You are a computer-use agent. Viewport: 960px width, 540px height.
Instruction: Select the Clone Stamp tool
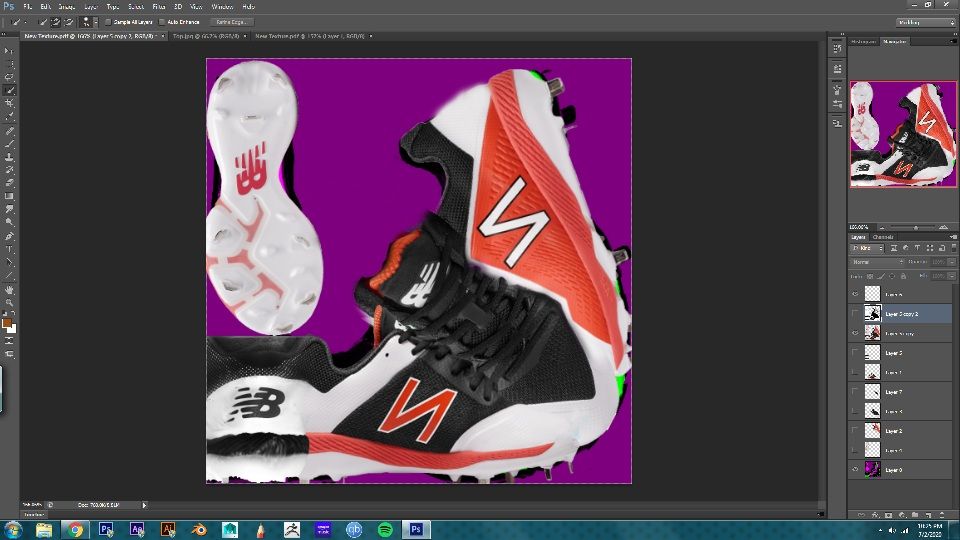click(9, 157)
